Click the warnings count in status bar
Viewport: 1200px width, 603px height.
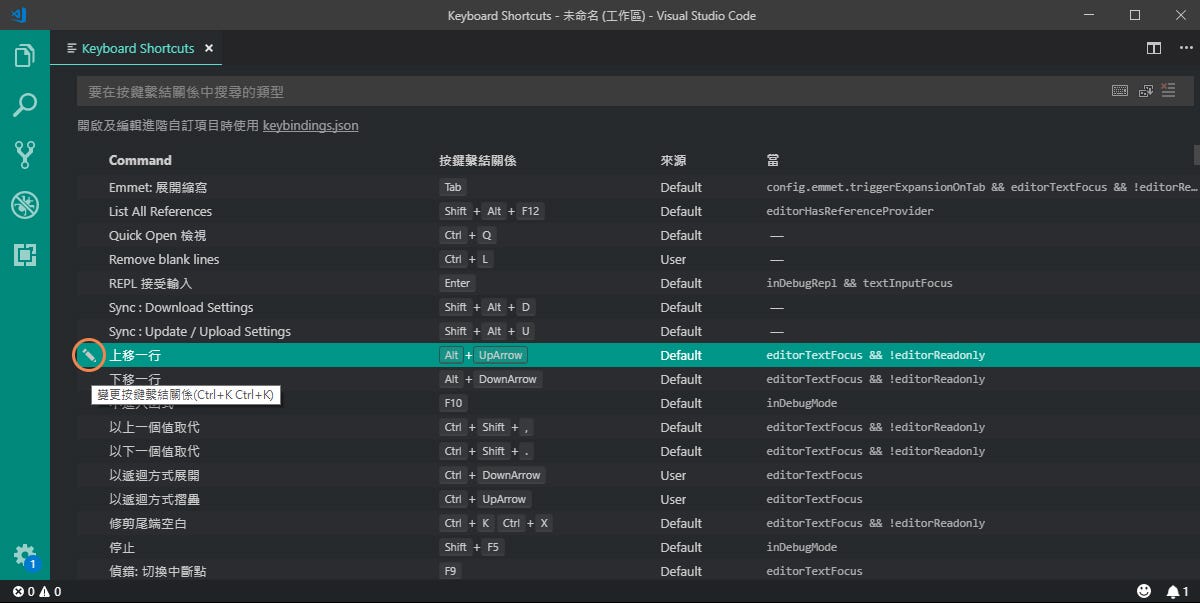point(51,592)
